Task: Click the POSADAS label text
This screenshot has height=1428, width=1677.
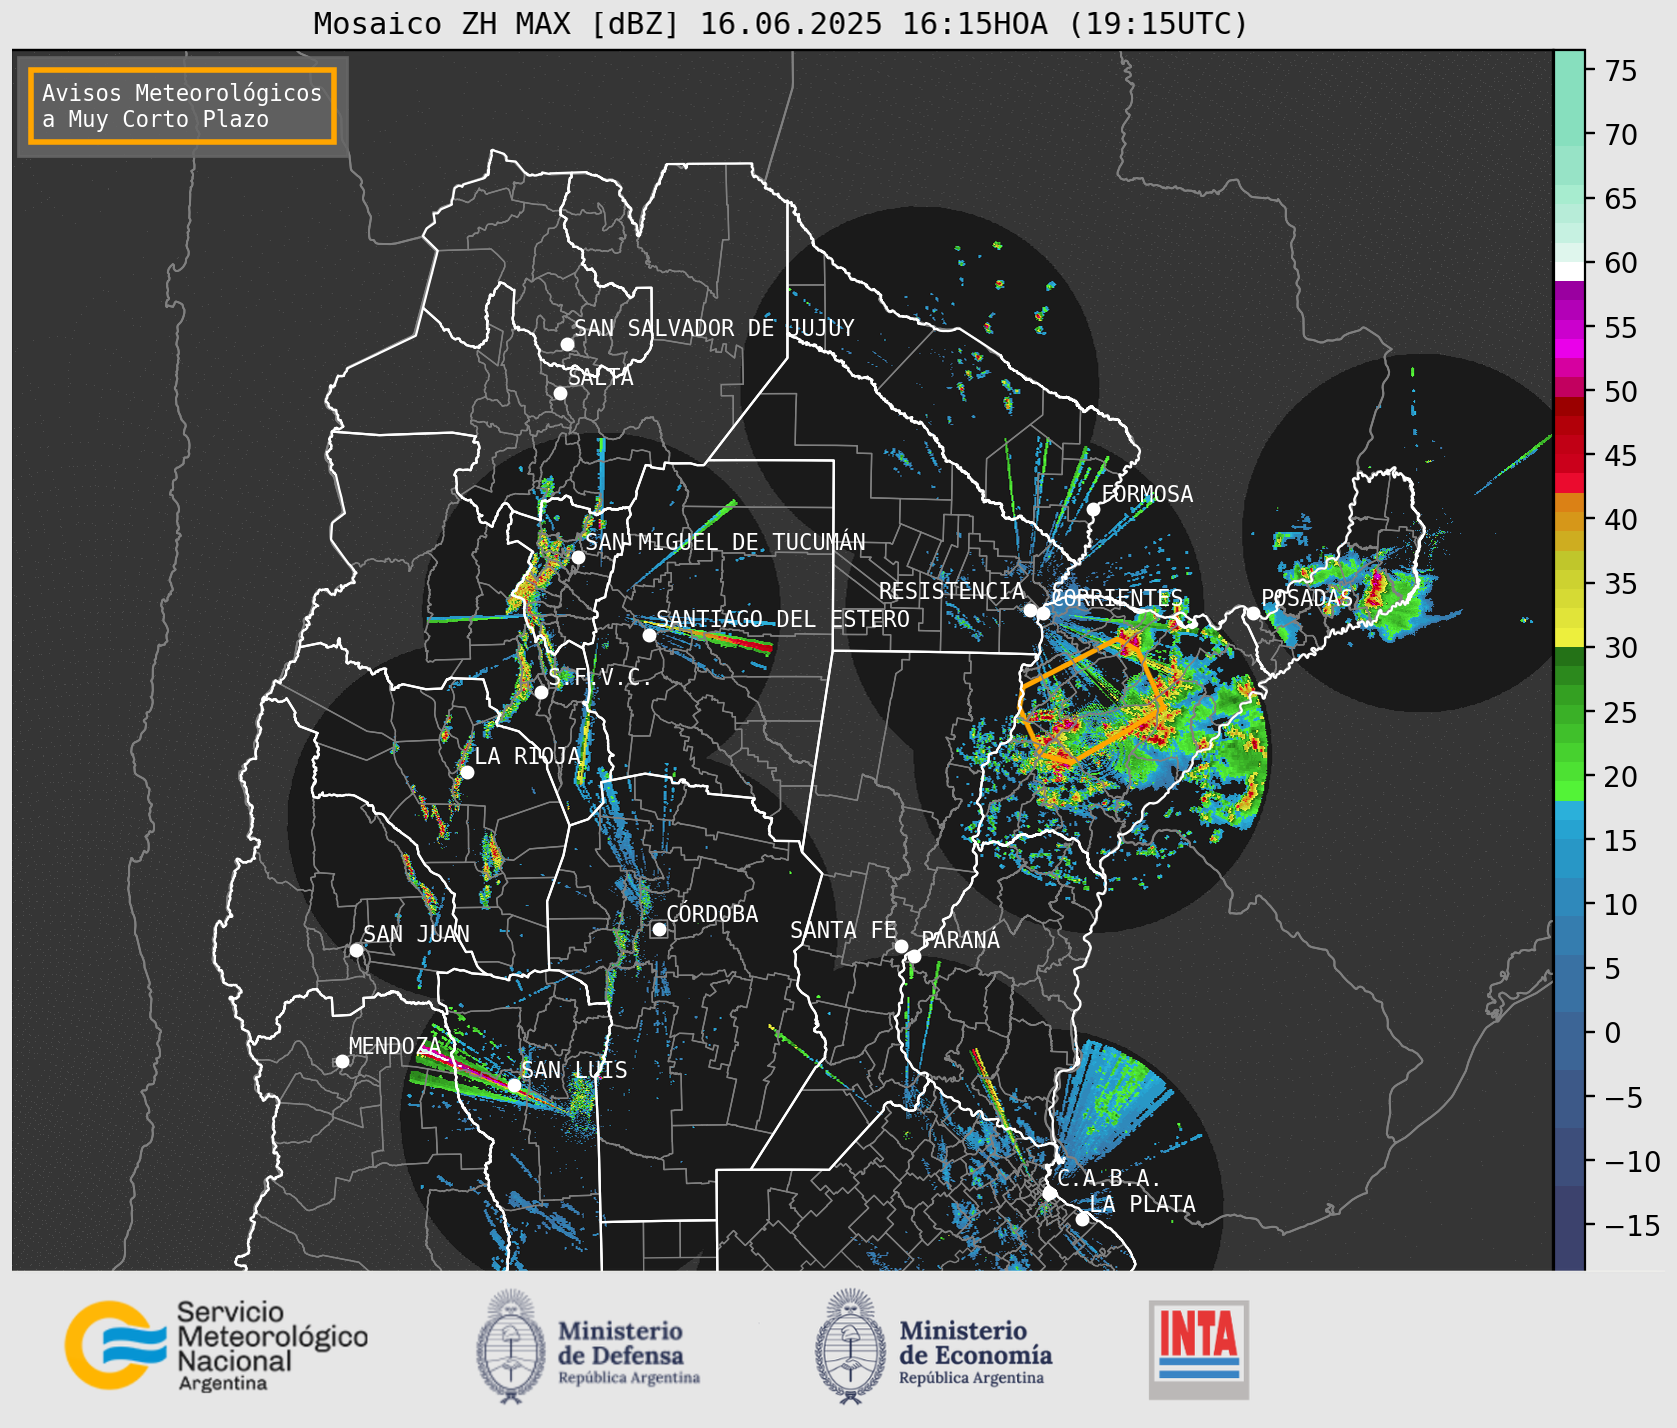Action: coord(1306,598)
